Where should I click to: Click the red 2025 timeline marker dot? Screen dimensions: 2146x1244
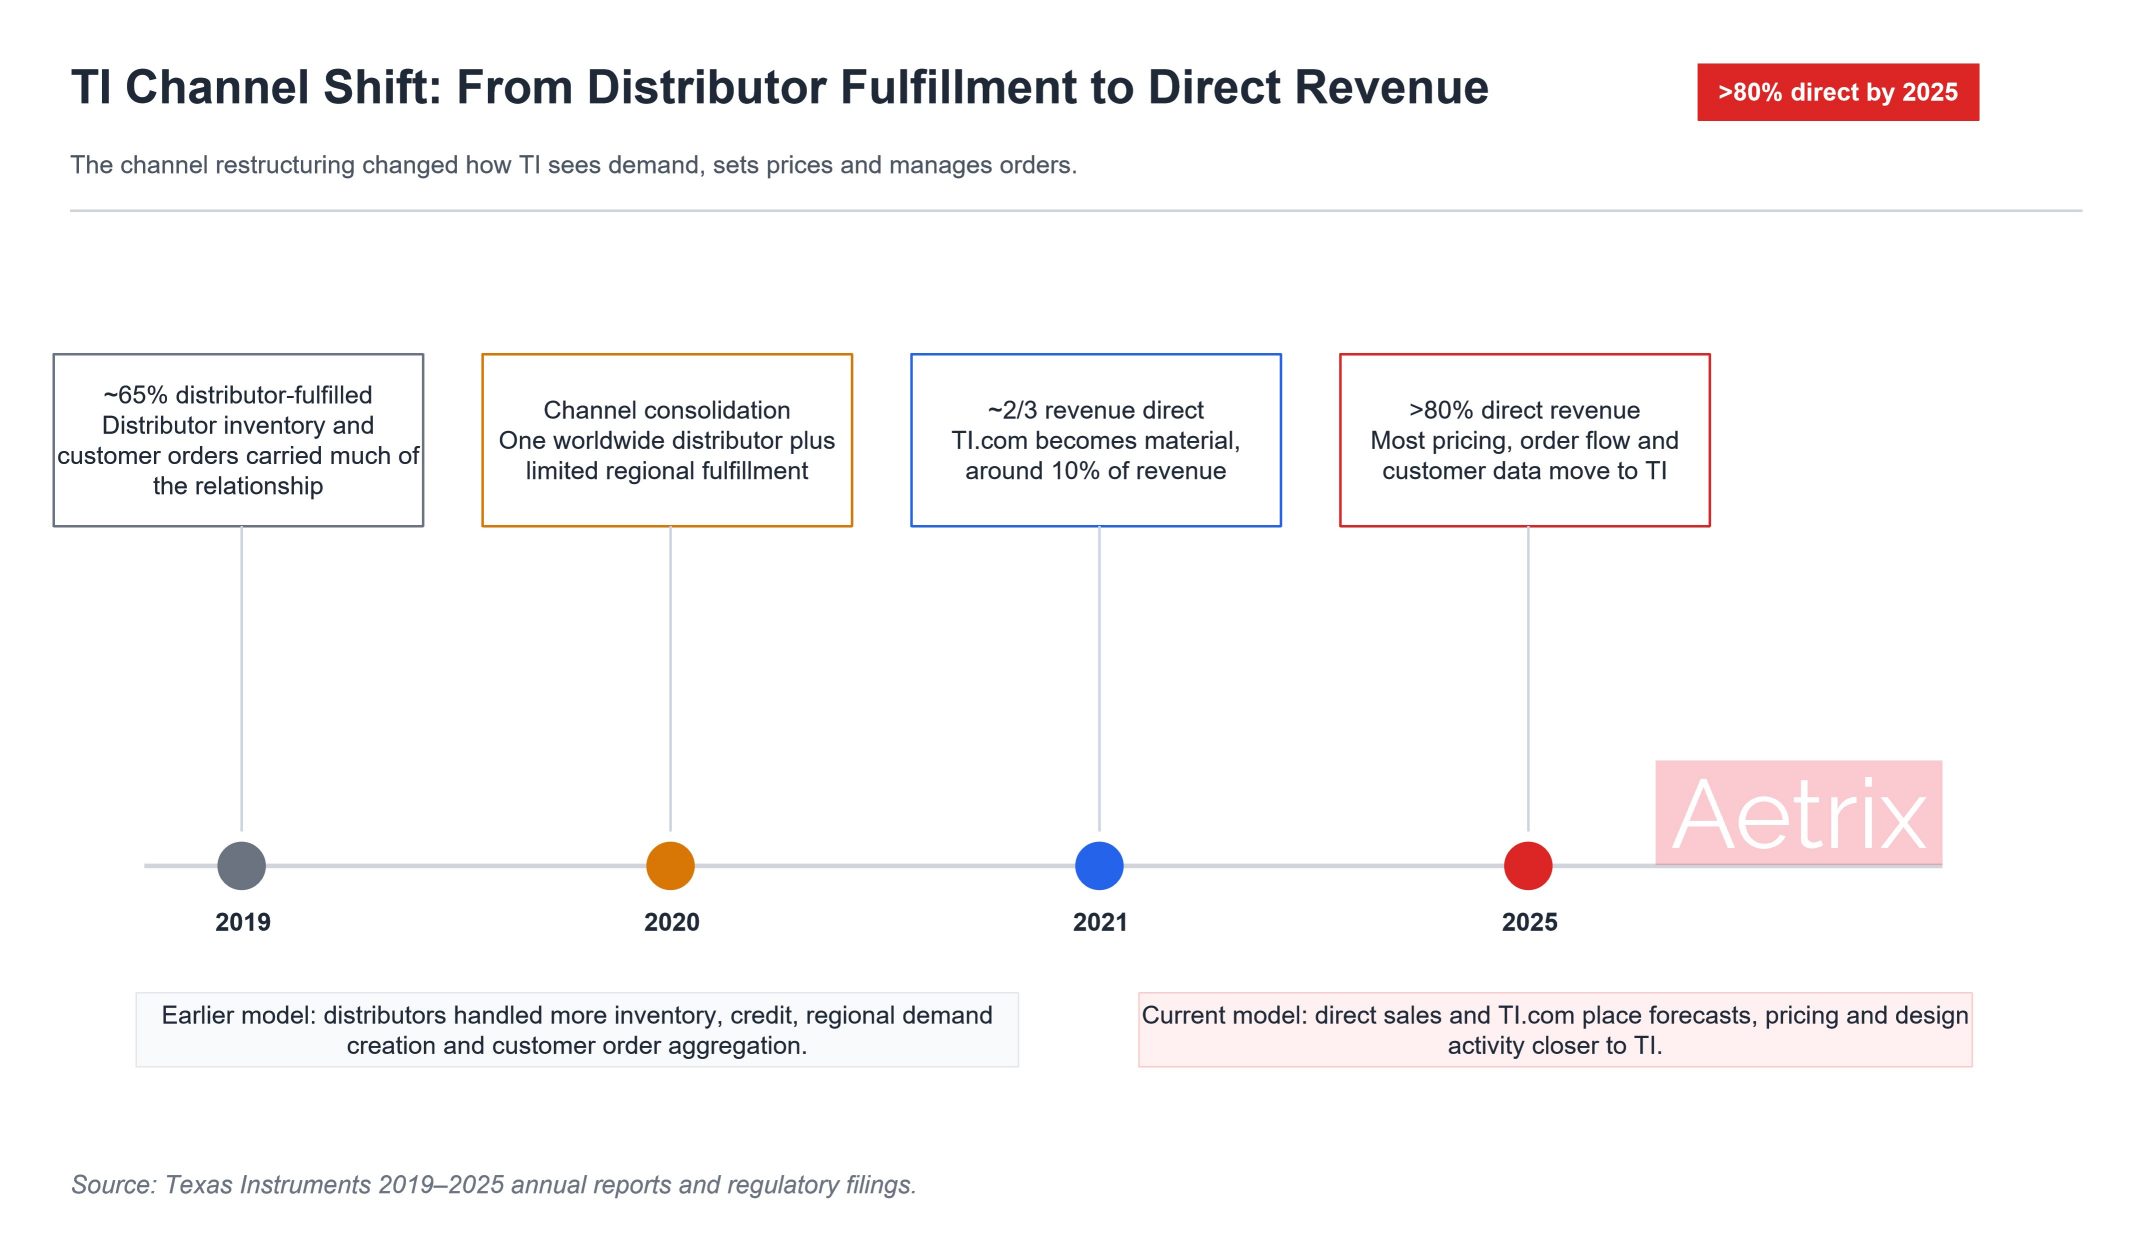tap(1528, 865)
